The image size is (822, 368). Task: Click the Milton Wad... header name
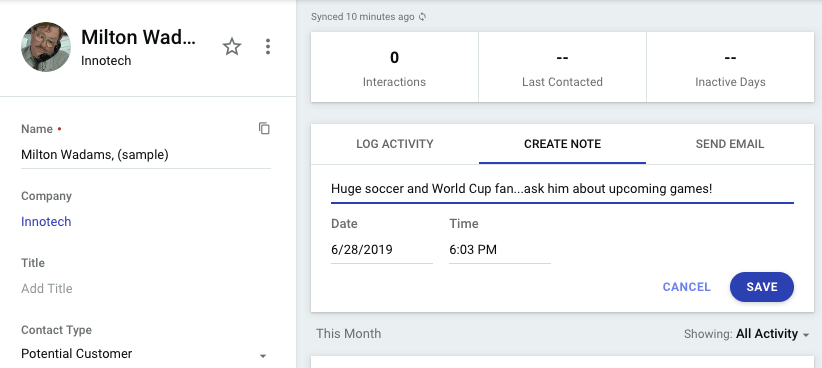[x=138, y=37]
